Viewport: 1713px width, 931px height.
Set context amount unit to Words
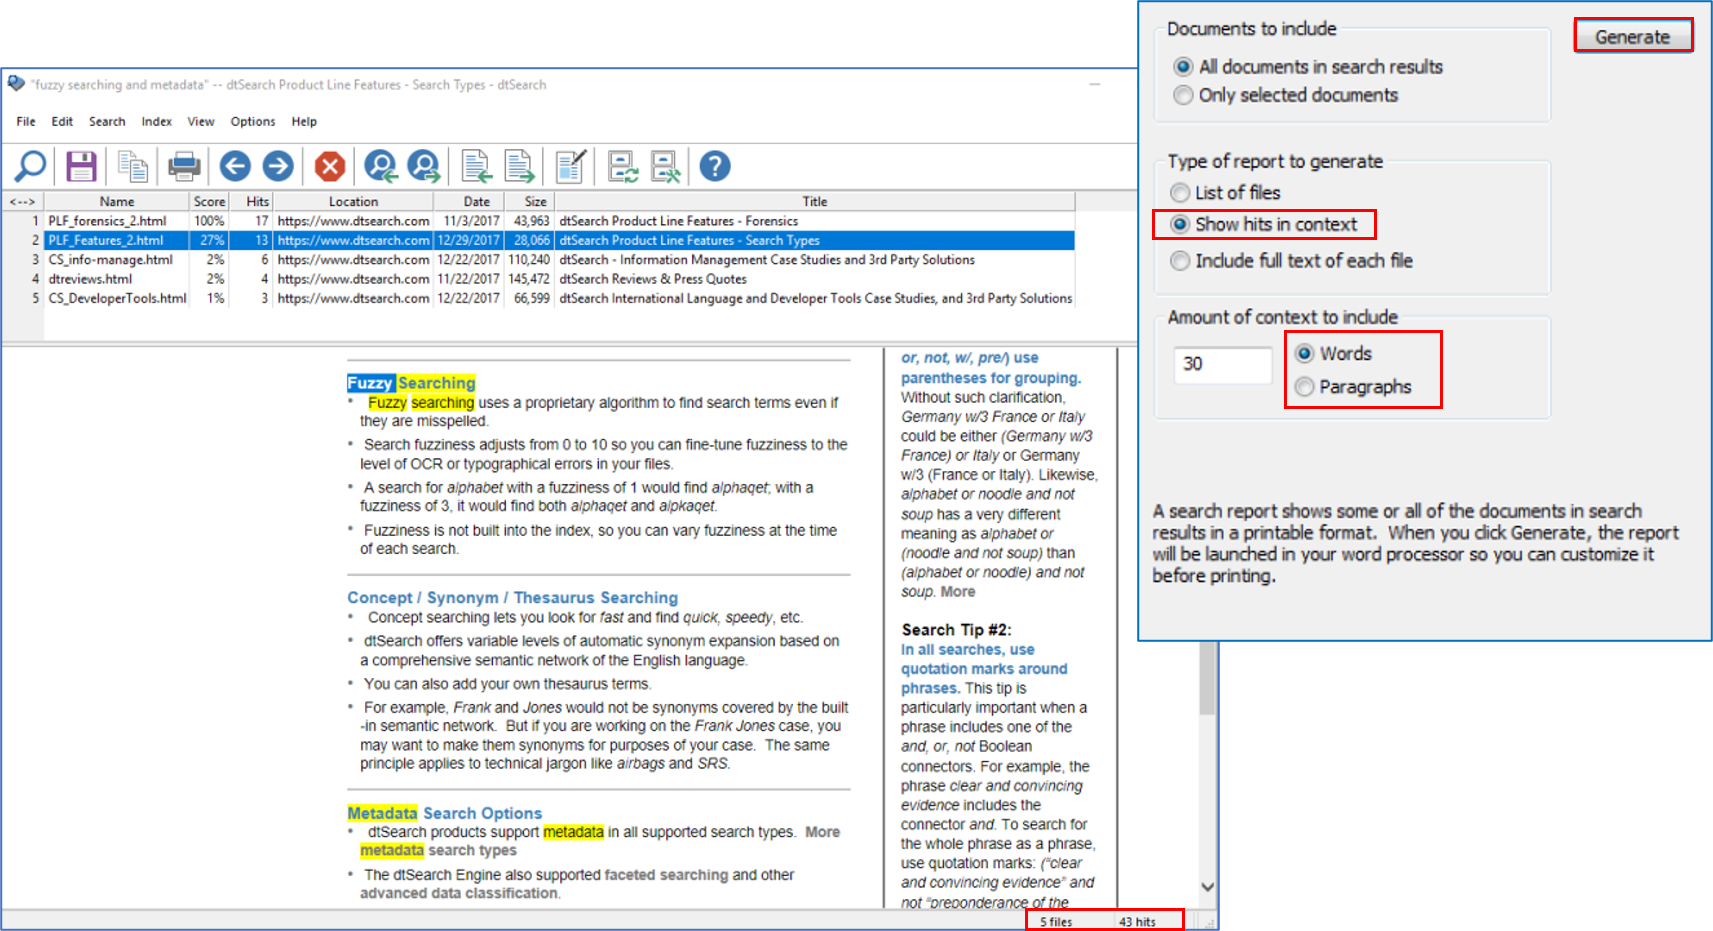[1334, 353]
